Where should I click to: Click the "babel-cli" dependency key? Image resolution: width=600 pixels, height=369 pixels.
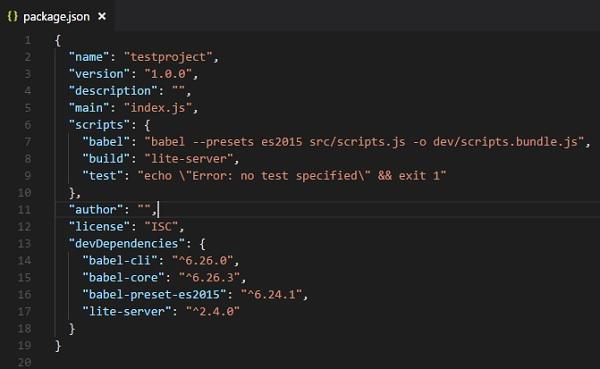tap(120, 260)
